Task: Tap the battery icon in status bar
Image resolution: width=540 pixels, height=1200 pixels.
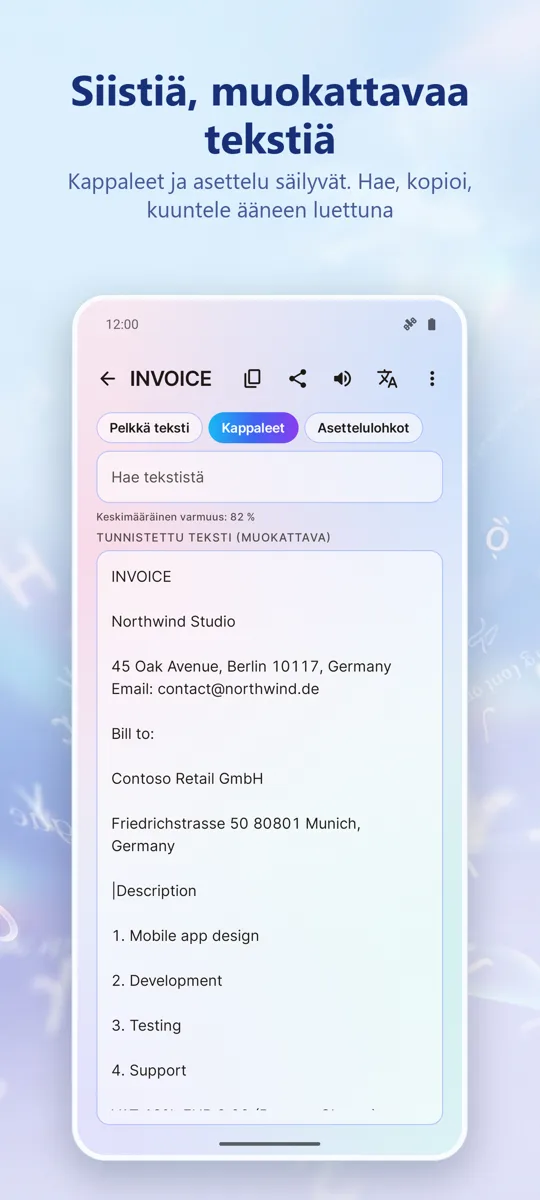Action: (432, 324)
